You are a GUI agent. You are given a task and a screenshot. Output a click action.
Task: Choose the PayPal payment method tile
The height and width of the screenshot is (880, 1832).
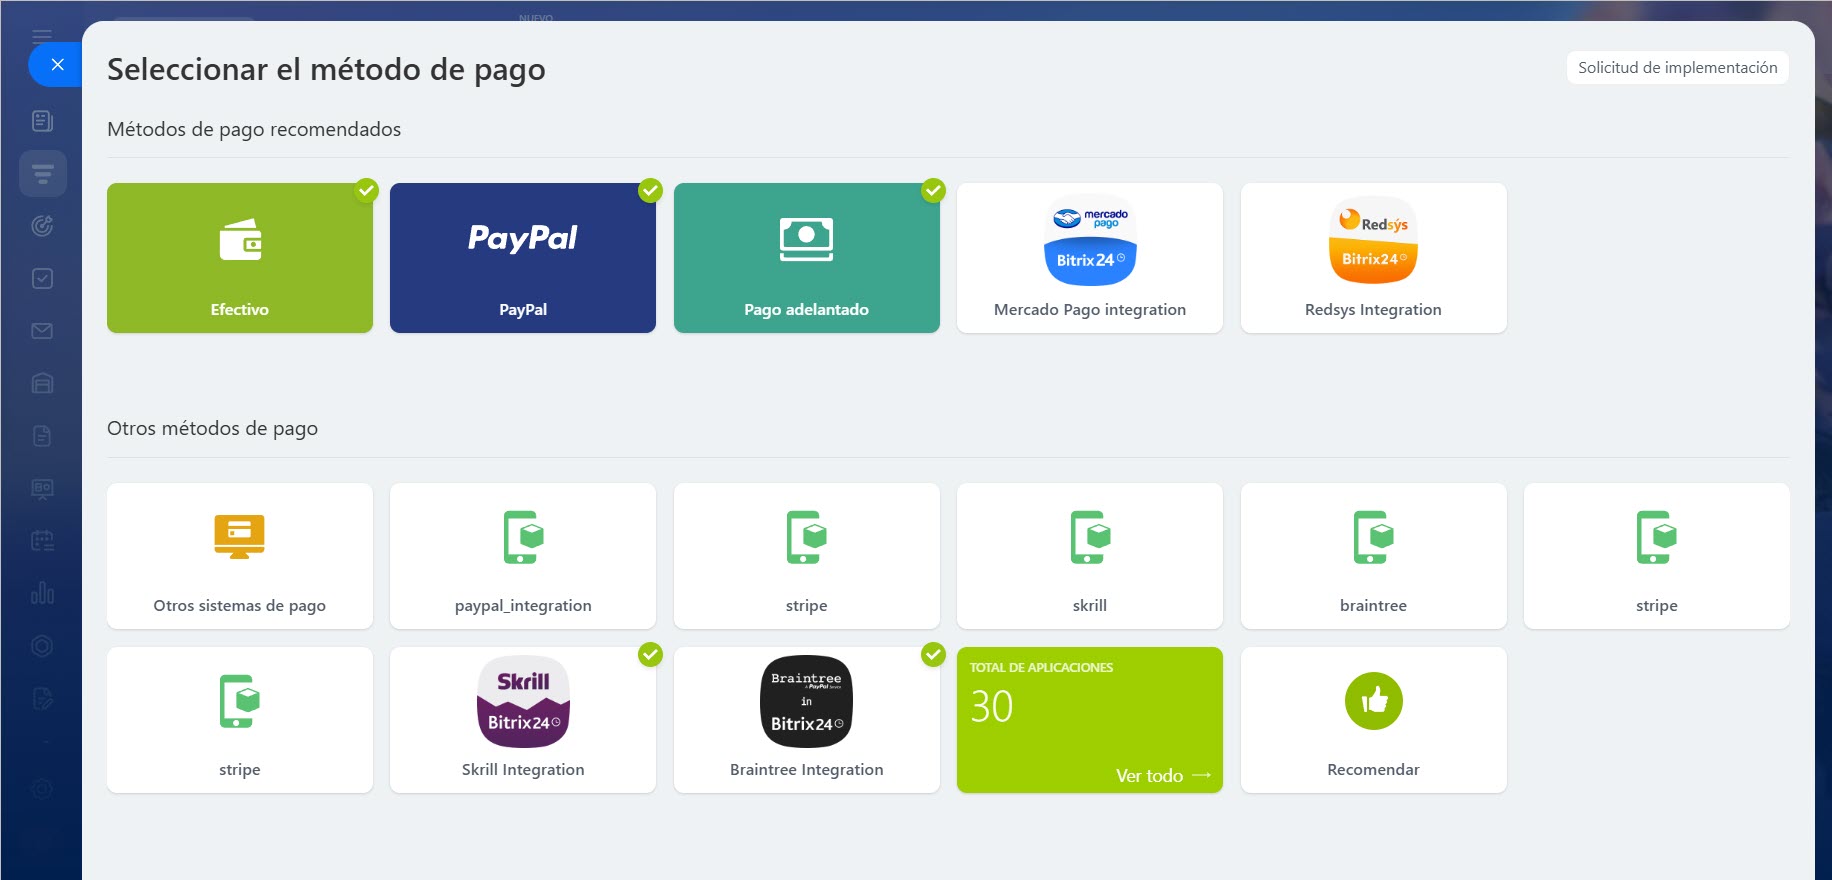pos(522,258)
